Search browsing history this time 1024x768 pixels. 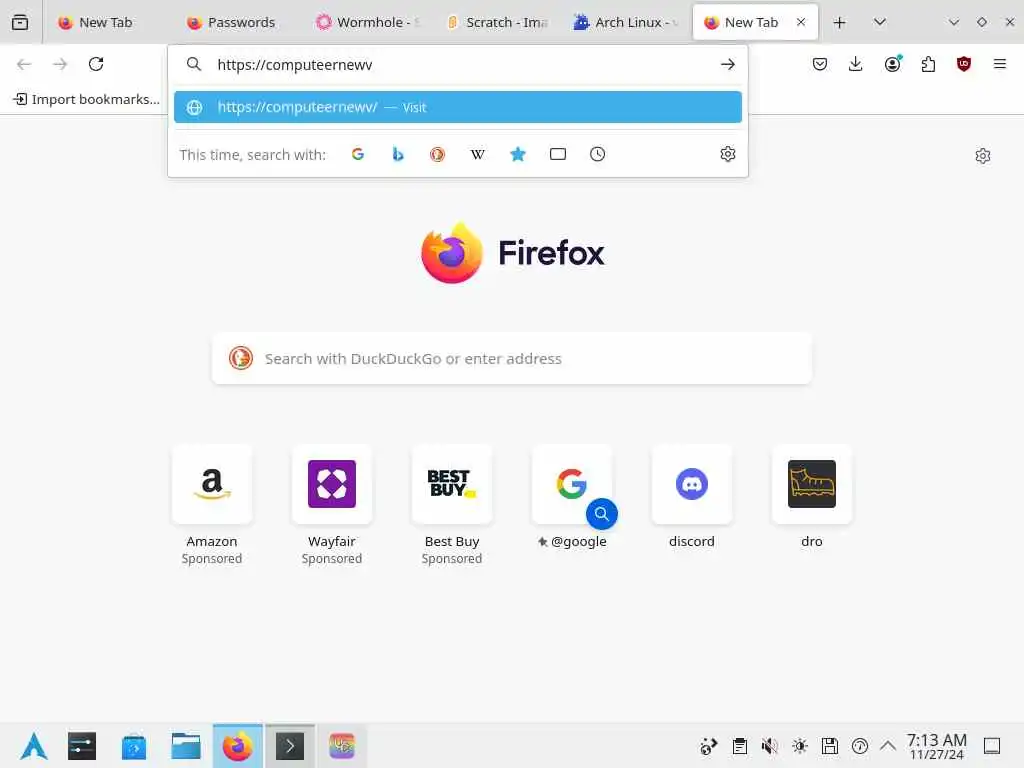598,154
